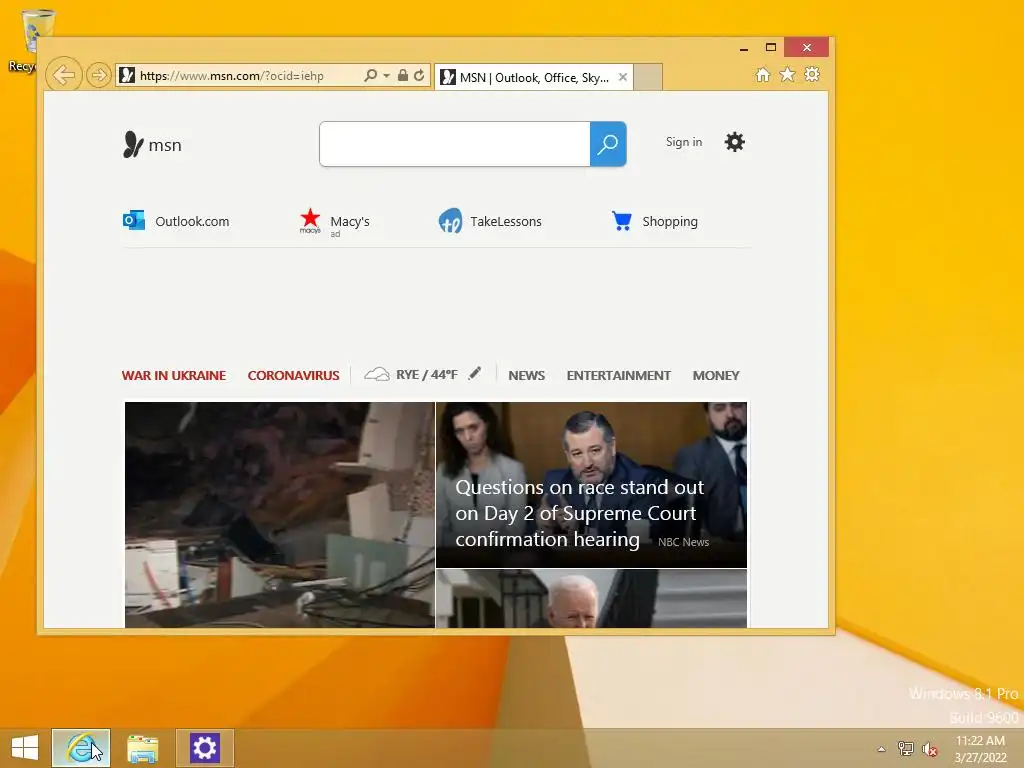
Task: Edit weather location with pencil icon
Action: [x=475, y=374]
